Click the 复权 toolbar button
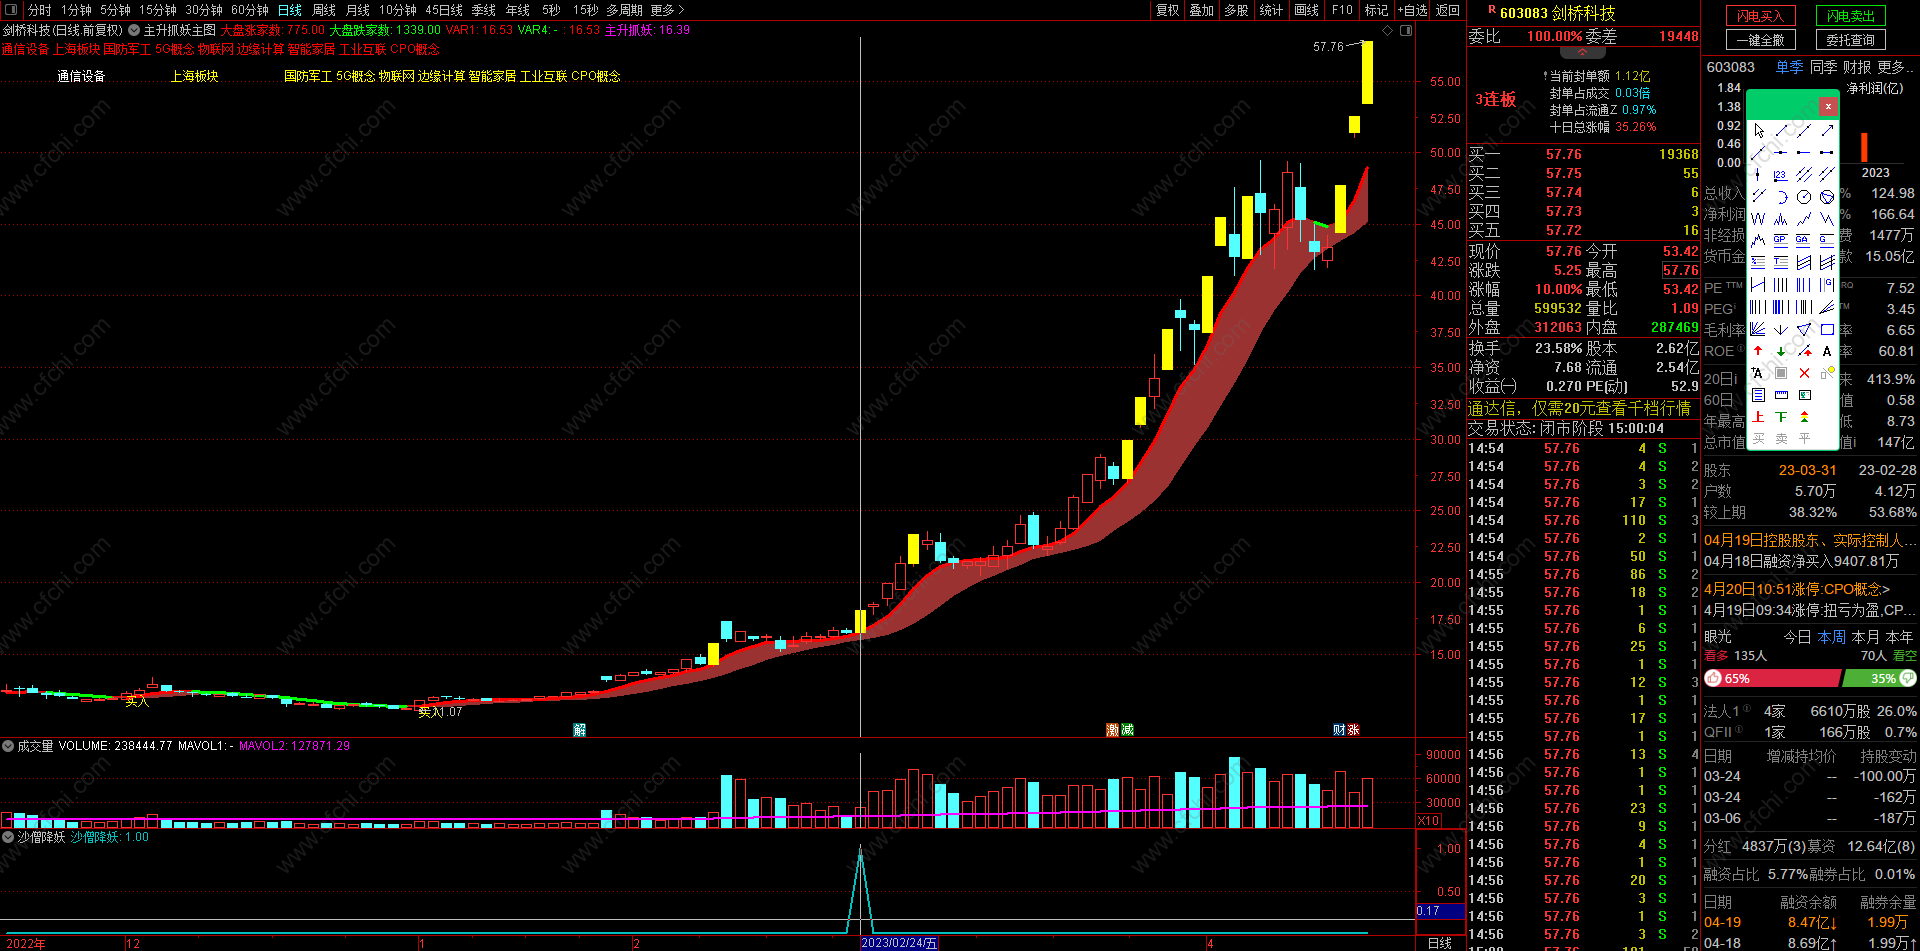The image size is (1920, 951). pos(1167,10)
